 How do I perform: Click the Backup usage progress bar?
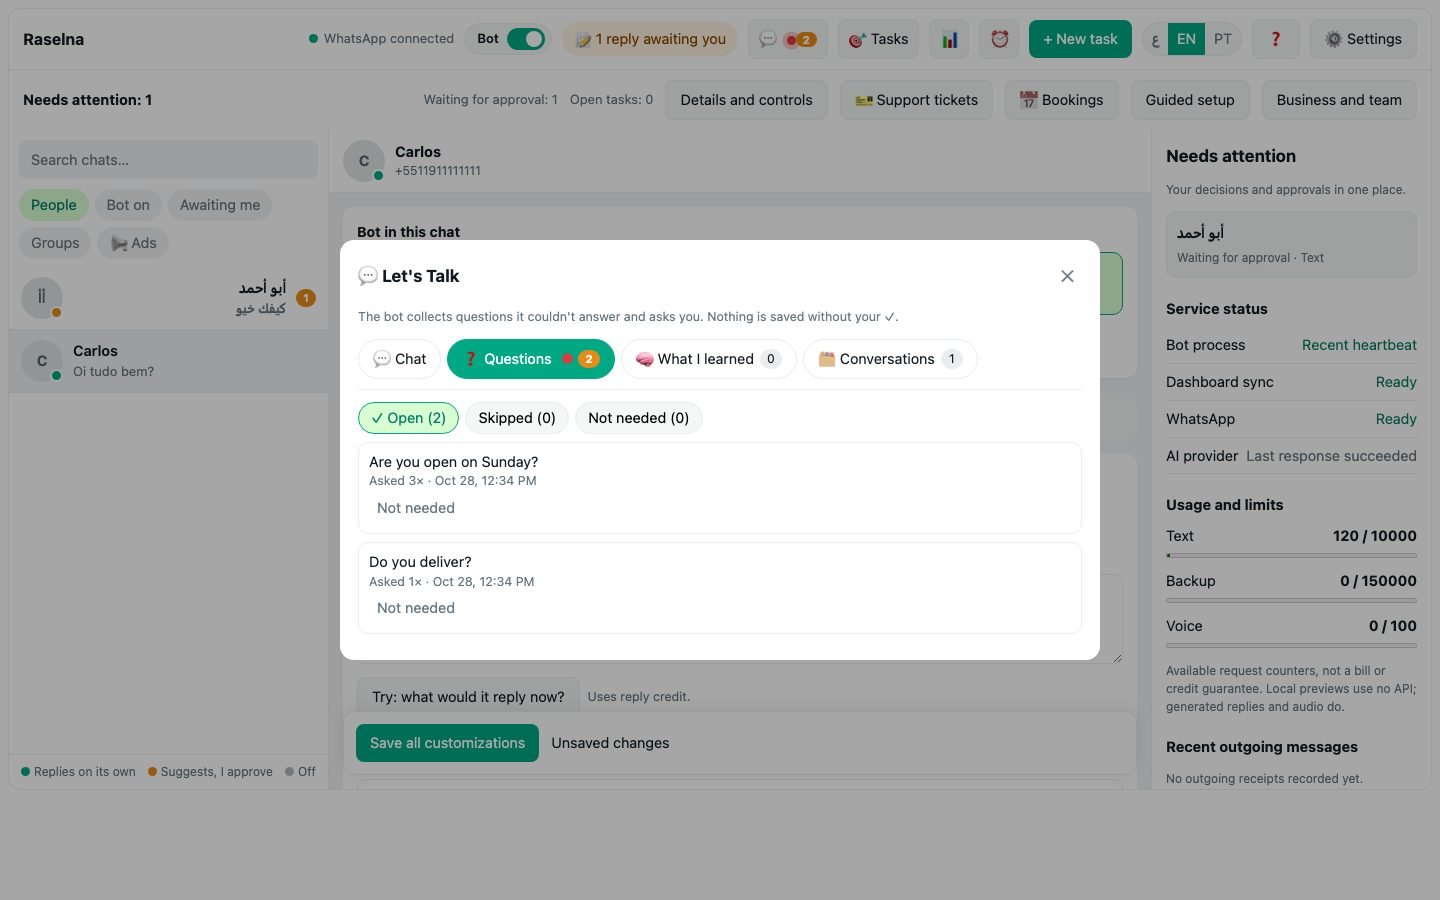coord(1291,600)
